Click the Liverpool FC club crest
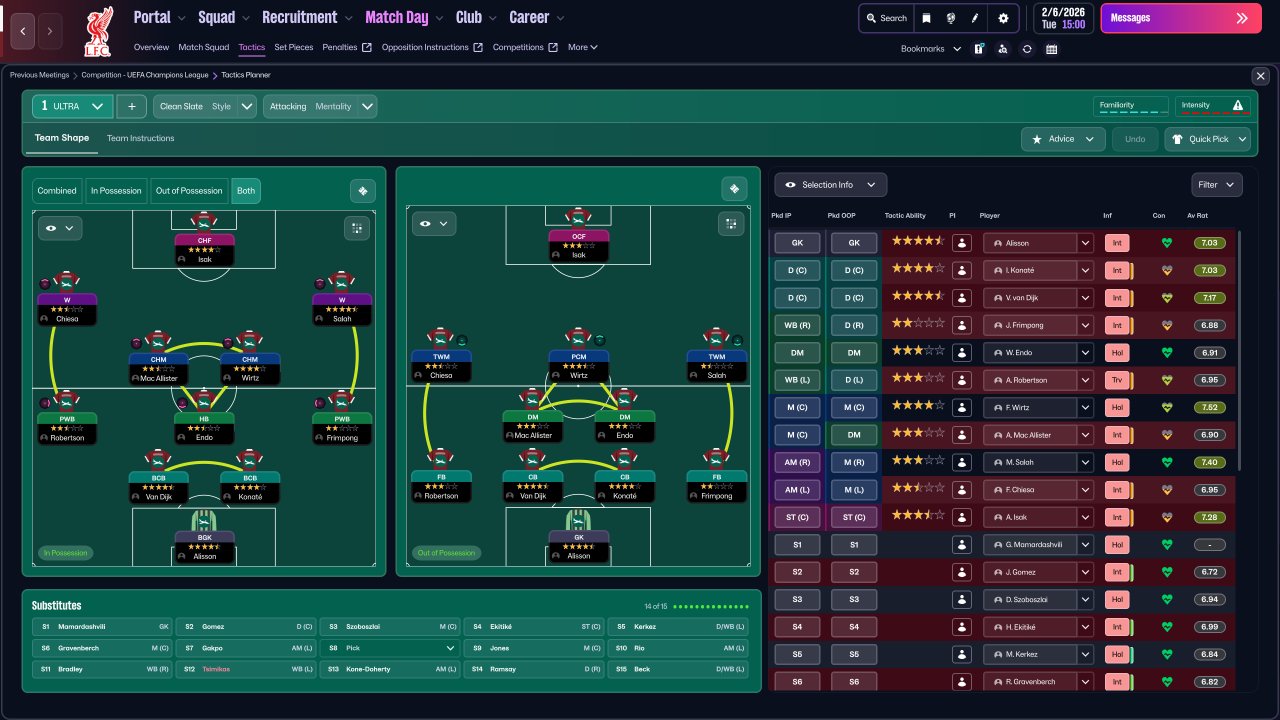The width and height of the screenshot is (1280, 720). (98, 30)
